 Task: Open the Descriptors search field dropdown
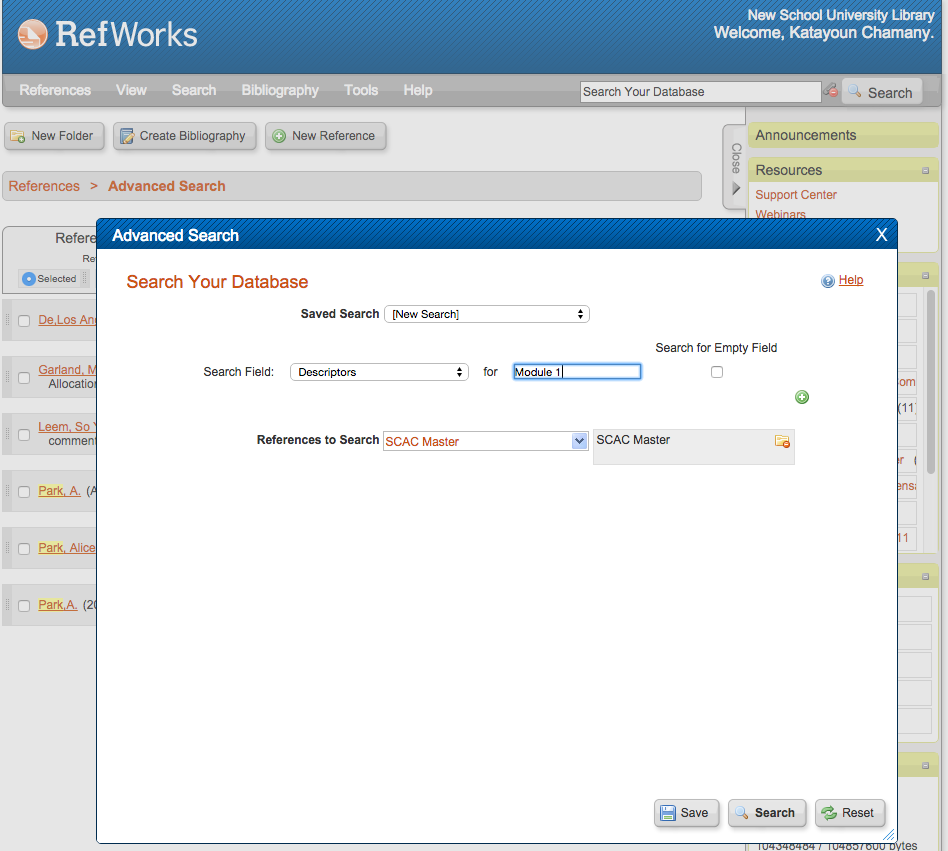[x=379, y=372]
